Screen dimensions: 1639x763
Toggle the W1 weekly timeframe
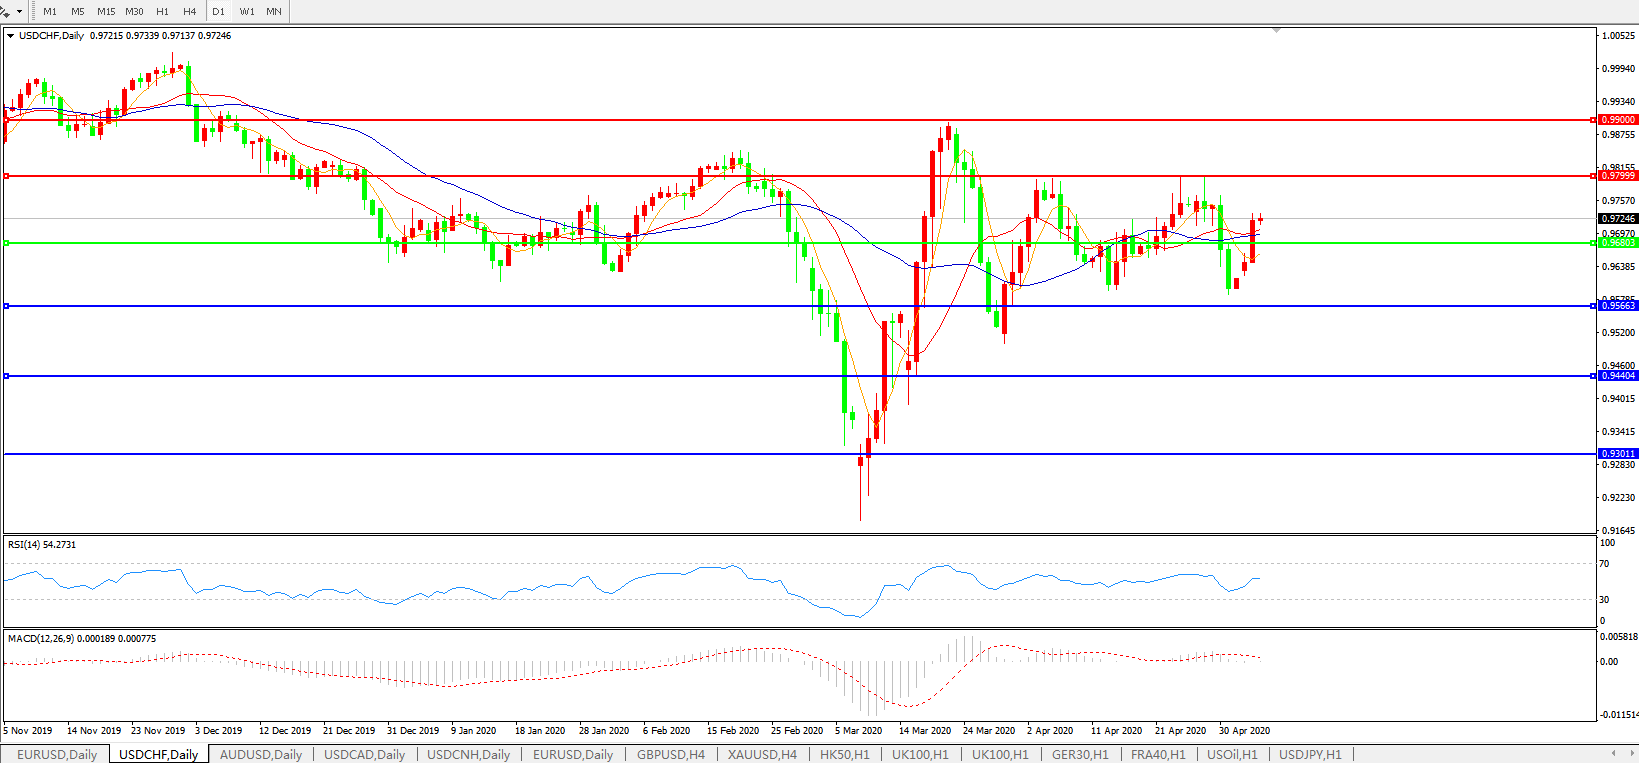pos(247,12)
